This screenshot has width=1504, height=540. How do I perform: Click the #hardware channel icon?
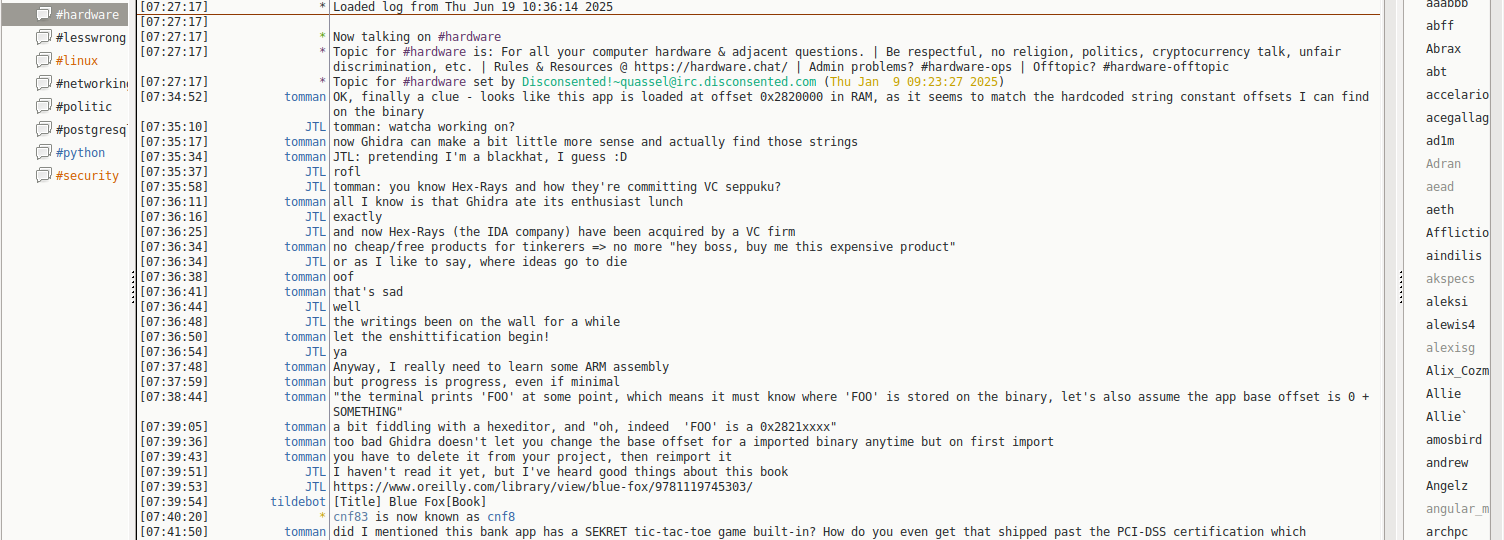pos(44,15)
